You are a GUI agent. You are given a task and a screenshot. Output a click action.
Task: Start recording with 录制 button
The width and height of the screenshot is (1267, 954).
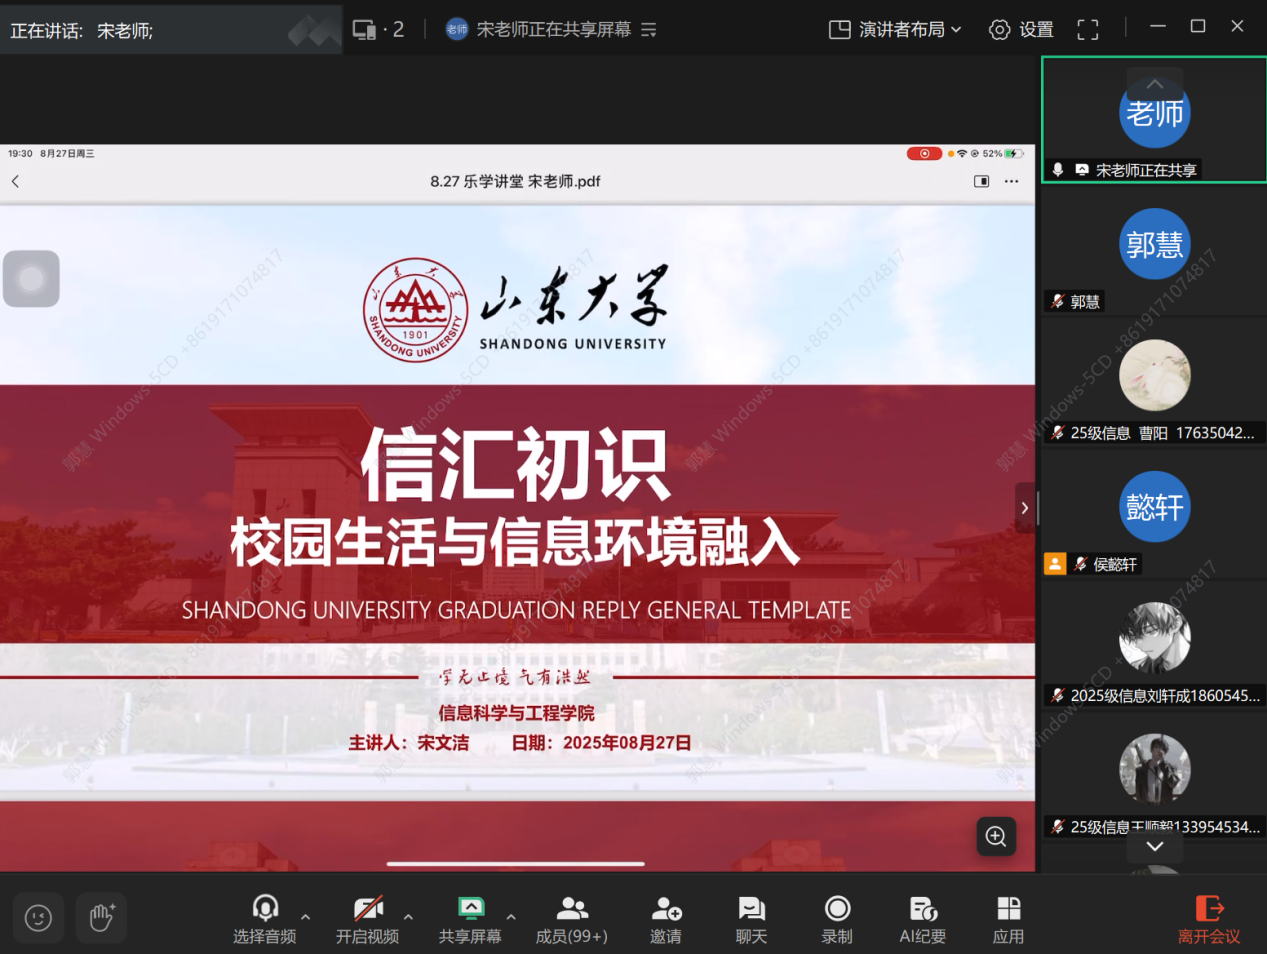tap(837, 919)
